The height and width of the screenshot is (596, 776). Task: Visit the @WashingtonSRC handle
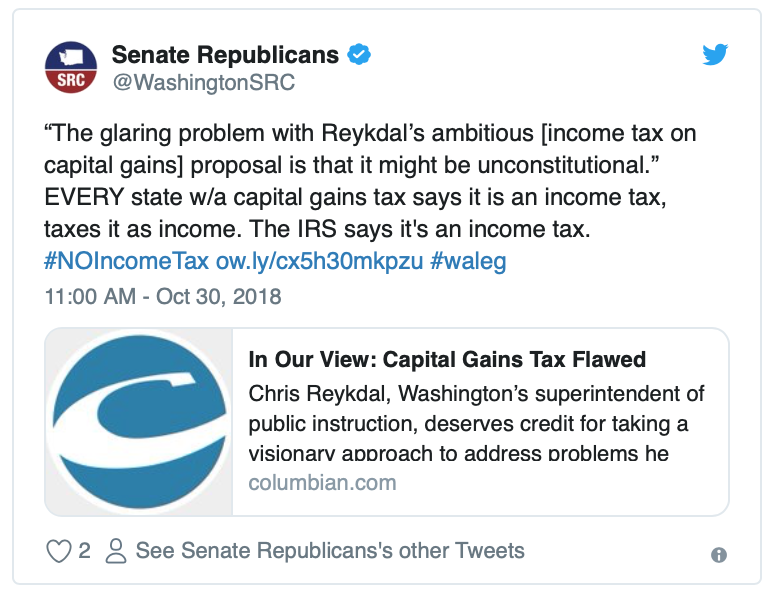click(203, 82)
